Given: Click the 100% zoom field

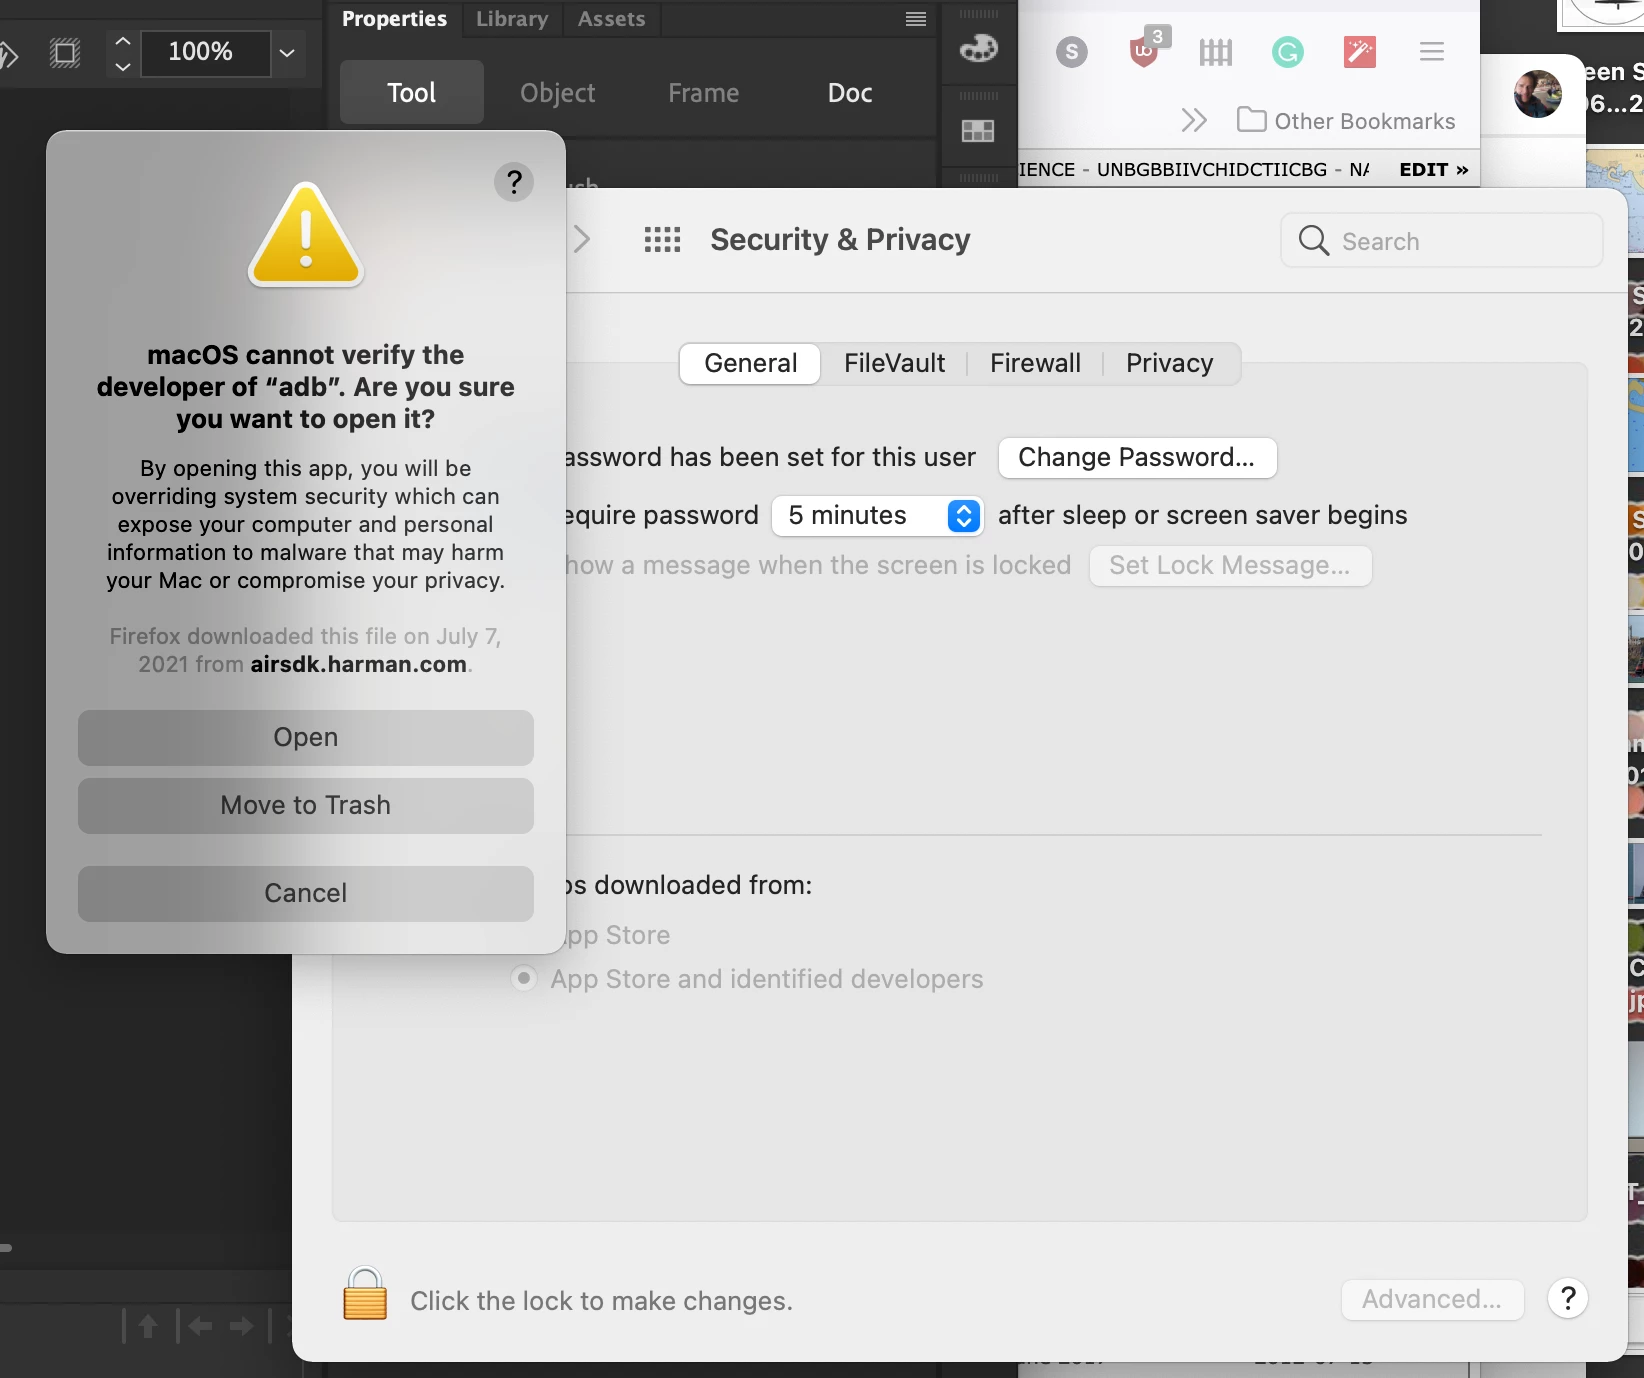Looking at the screenshot, I should pyautogui.click(x=205, y=53).
